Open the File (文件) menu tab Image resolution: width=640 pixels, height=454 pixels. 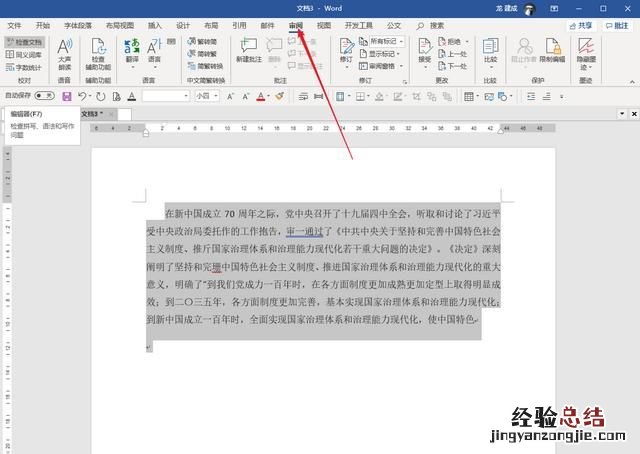pyautogui.click(x=14, y=25)
